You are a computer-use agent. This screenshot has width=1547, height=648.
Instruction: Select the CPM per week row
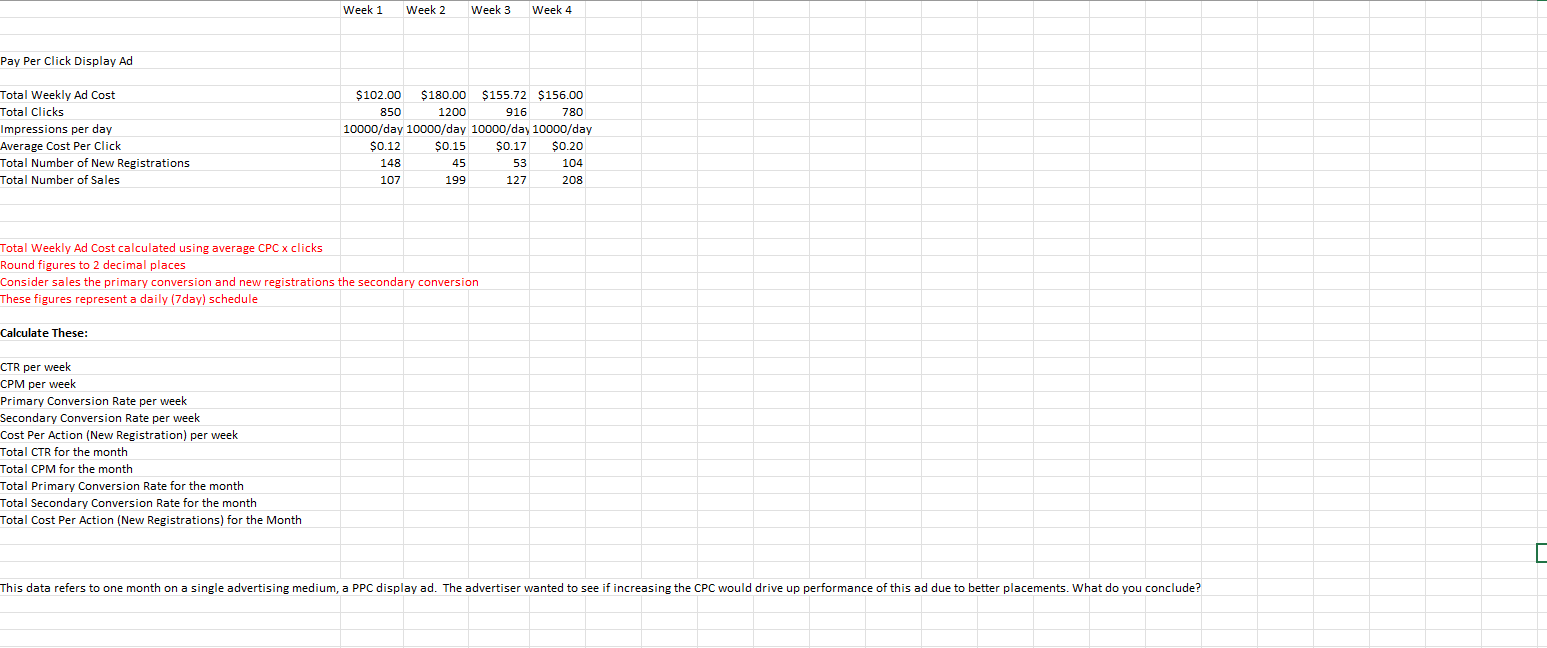[x=38, y=384]
